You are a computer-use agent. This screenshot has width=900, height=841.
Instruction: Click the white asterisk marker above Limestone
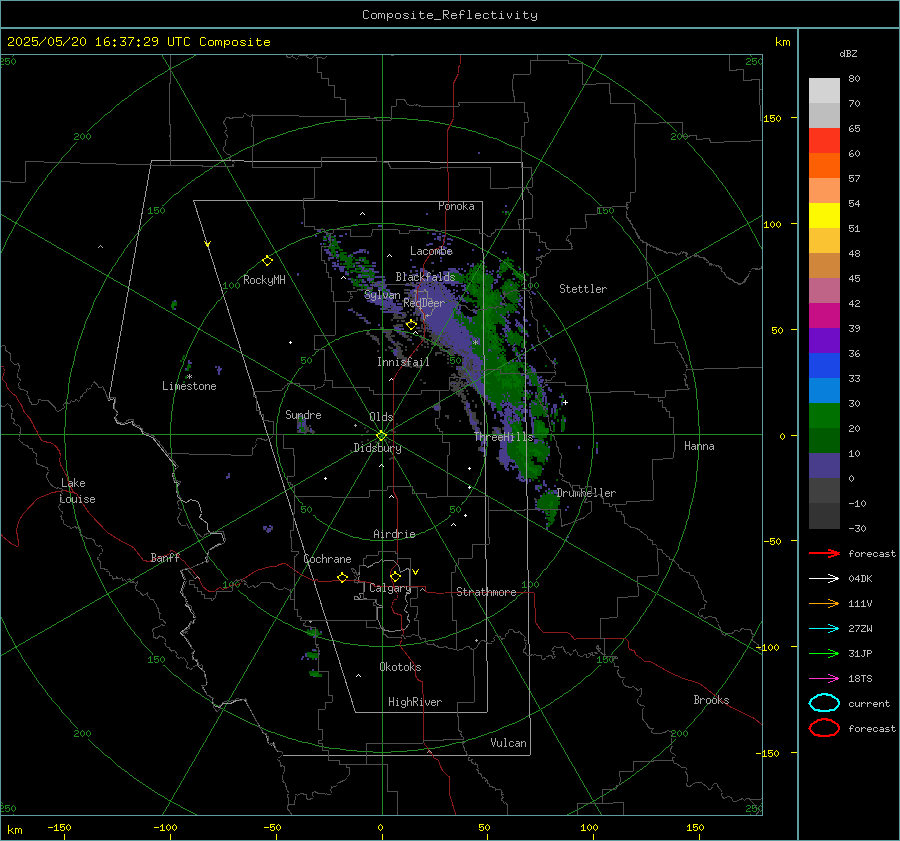(189, 377)
